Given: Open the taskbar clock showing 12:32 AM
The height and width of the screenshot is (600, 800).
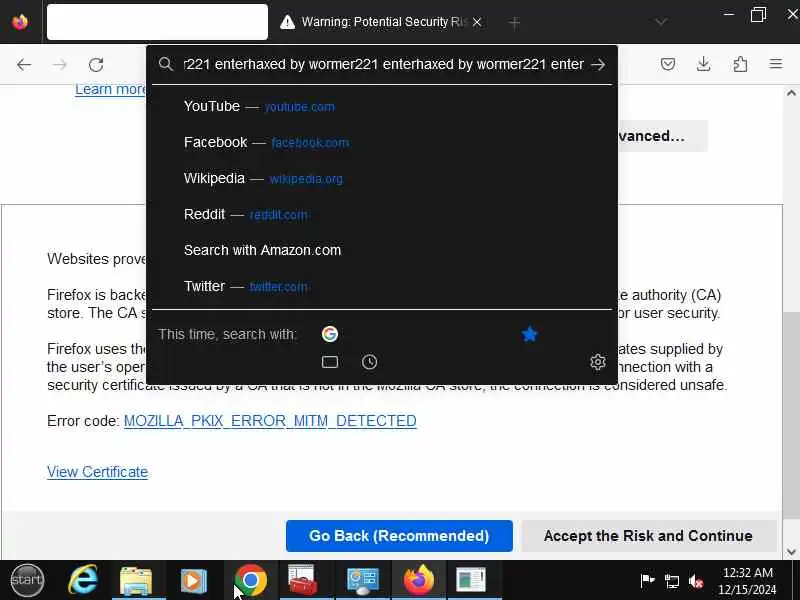Looking at the screenshot, I should [747, 581].
